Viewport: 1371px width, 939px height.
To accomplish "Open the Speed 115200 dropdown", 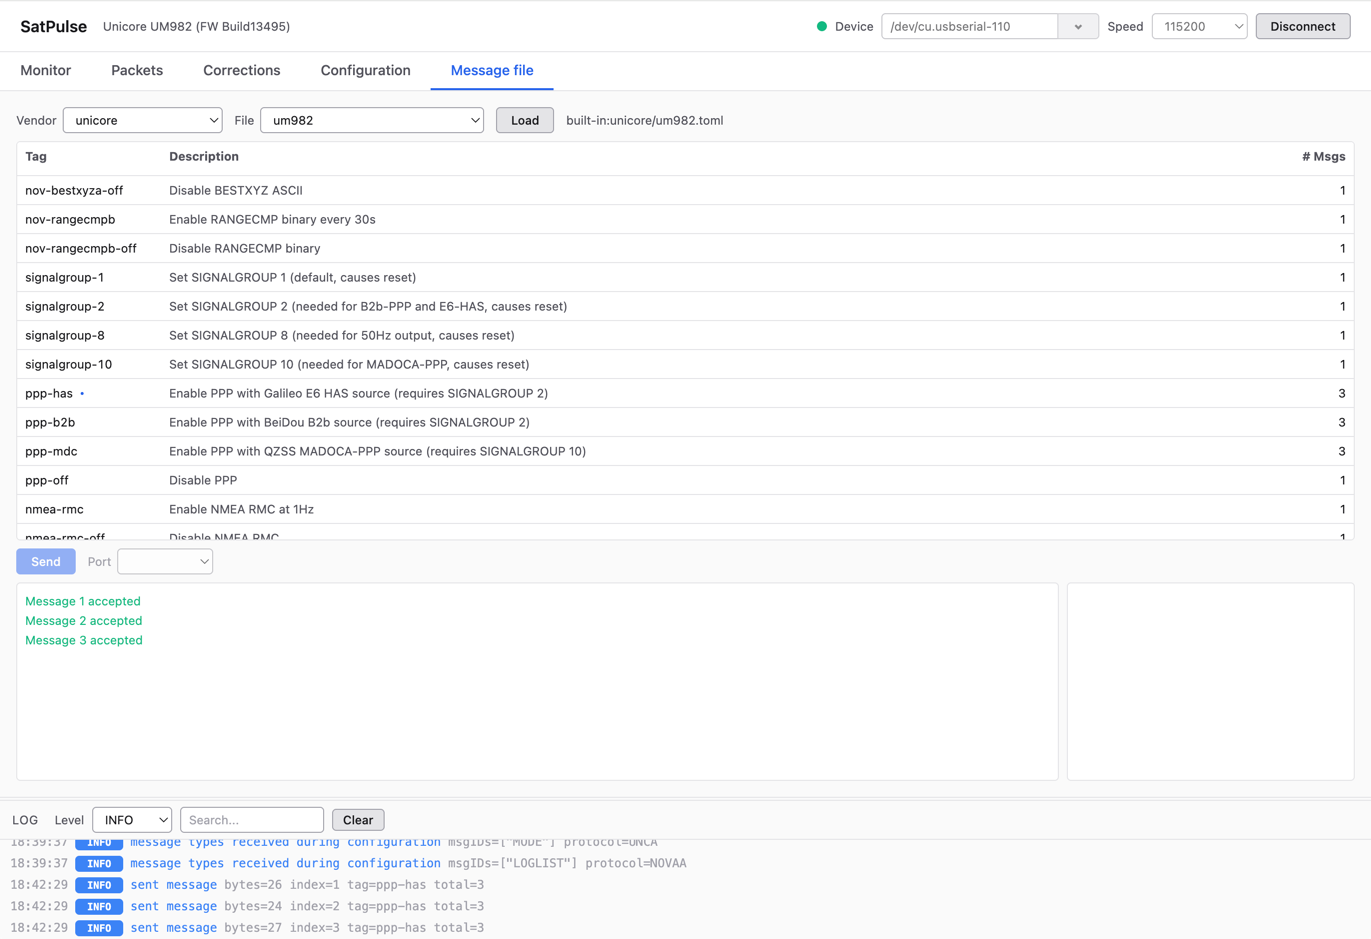I will 1199,26.
